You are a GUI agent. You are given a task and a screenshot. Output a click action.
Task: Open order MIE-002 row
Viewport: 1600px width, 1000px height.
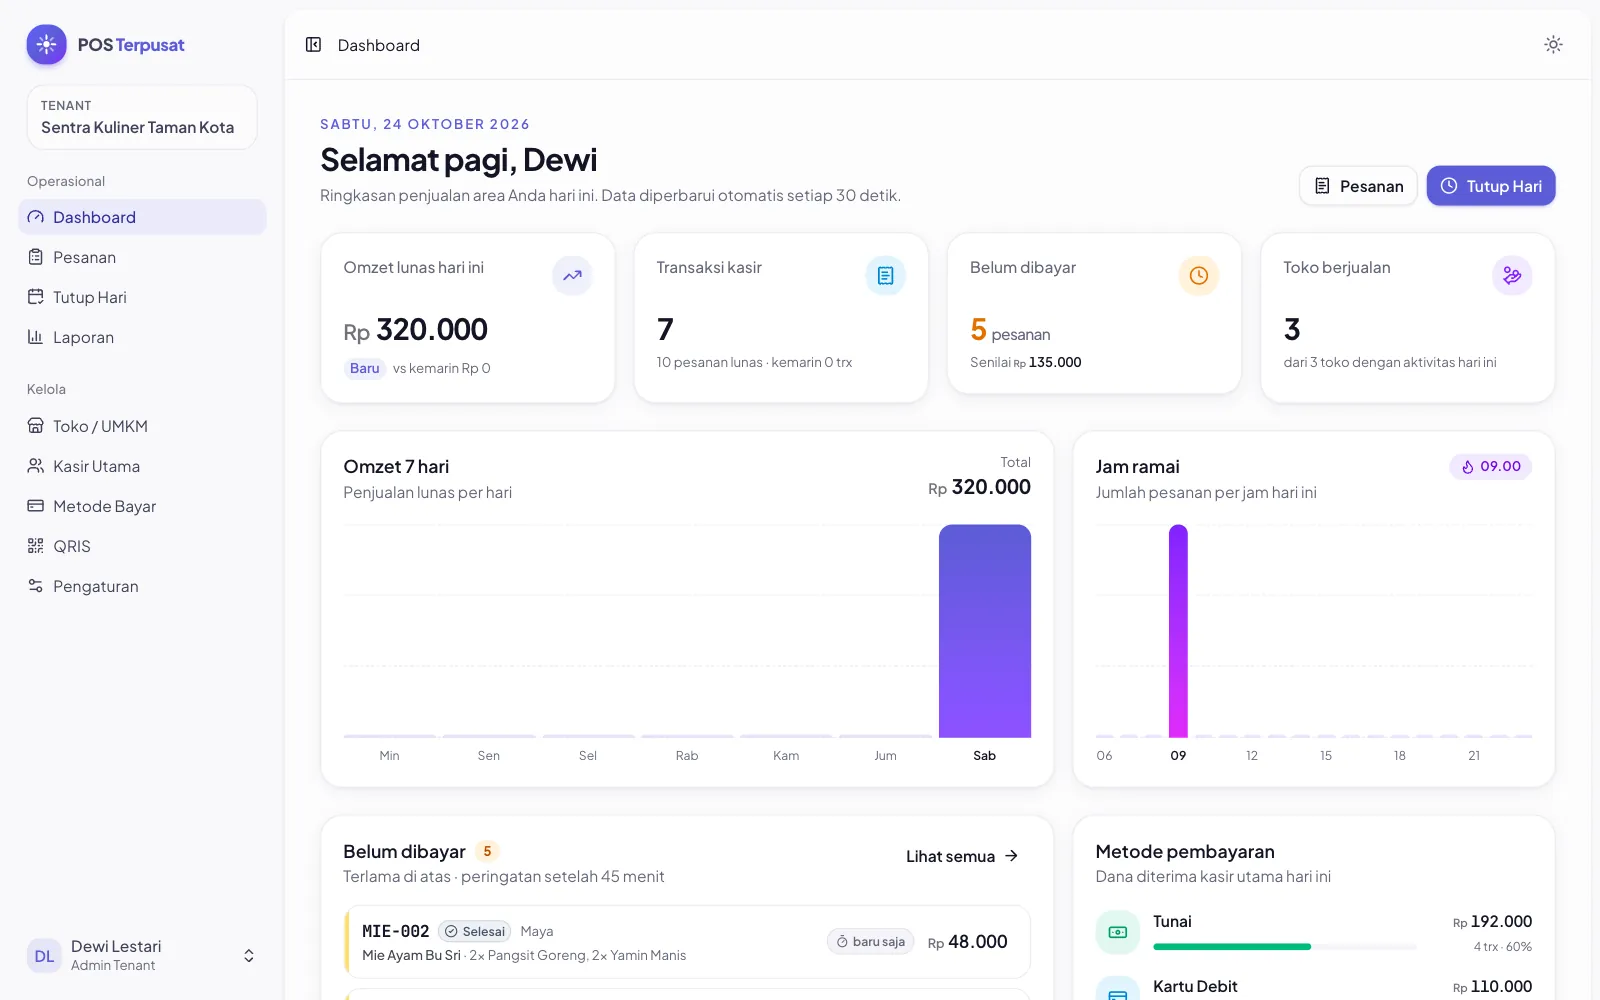687,942
